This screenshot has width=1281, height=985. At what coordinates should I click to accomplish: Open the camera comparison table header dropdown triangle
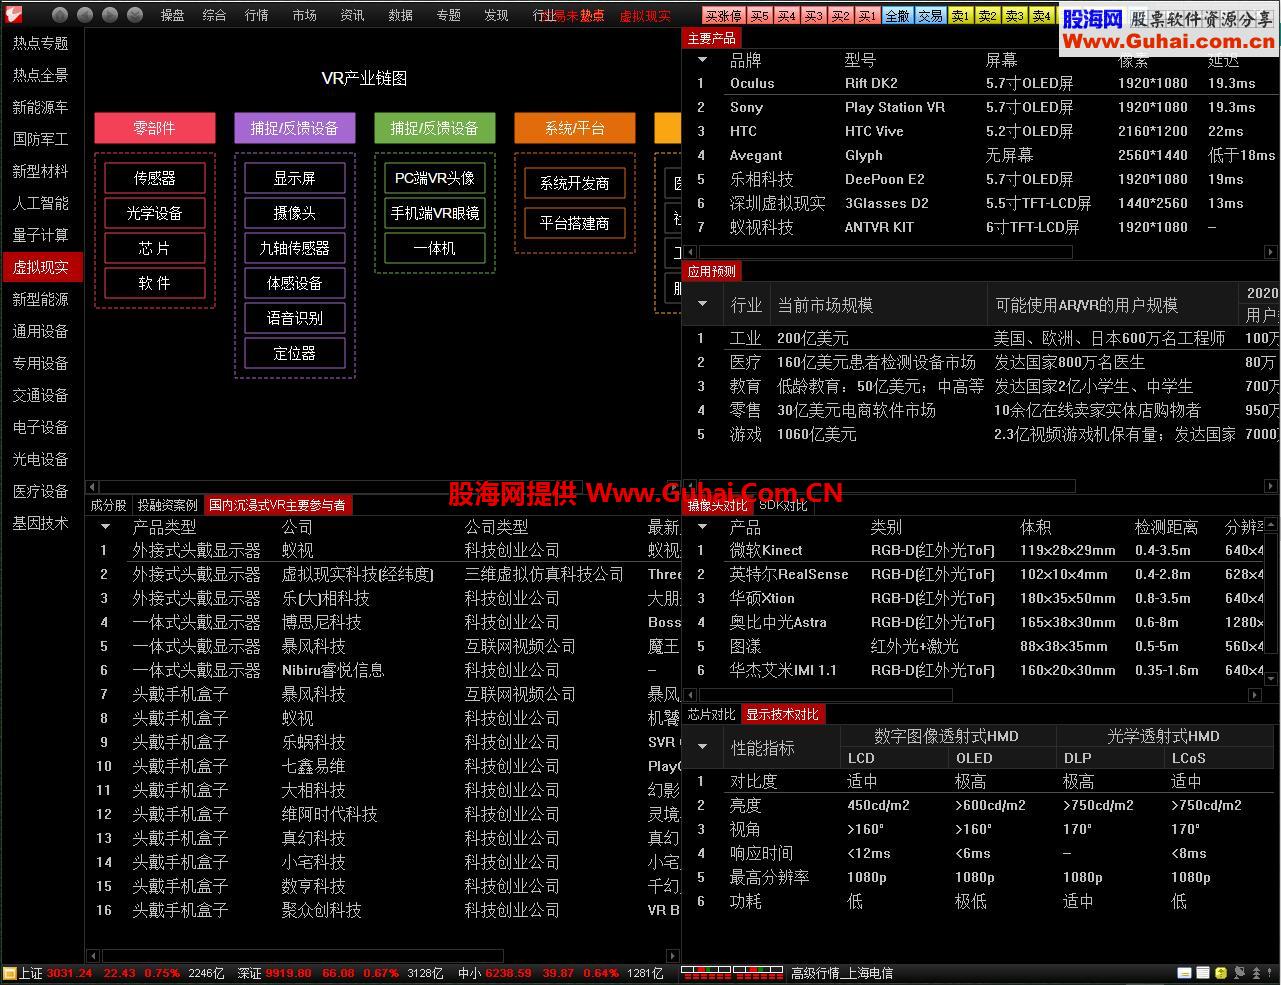tap(702, 527)
